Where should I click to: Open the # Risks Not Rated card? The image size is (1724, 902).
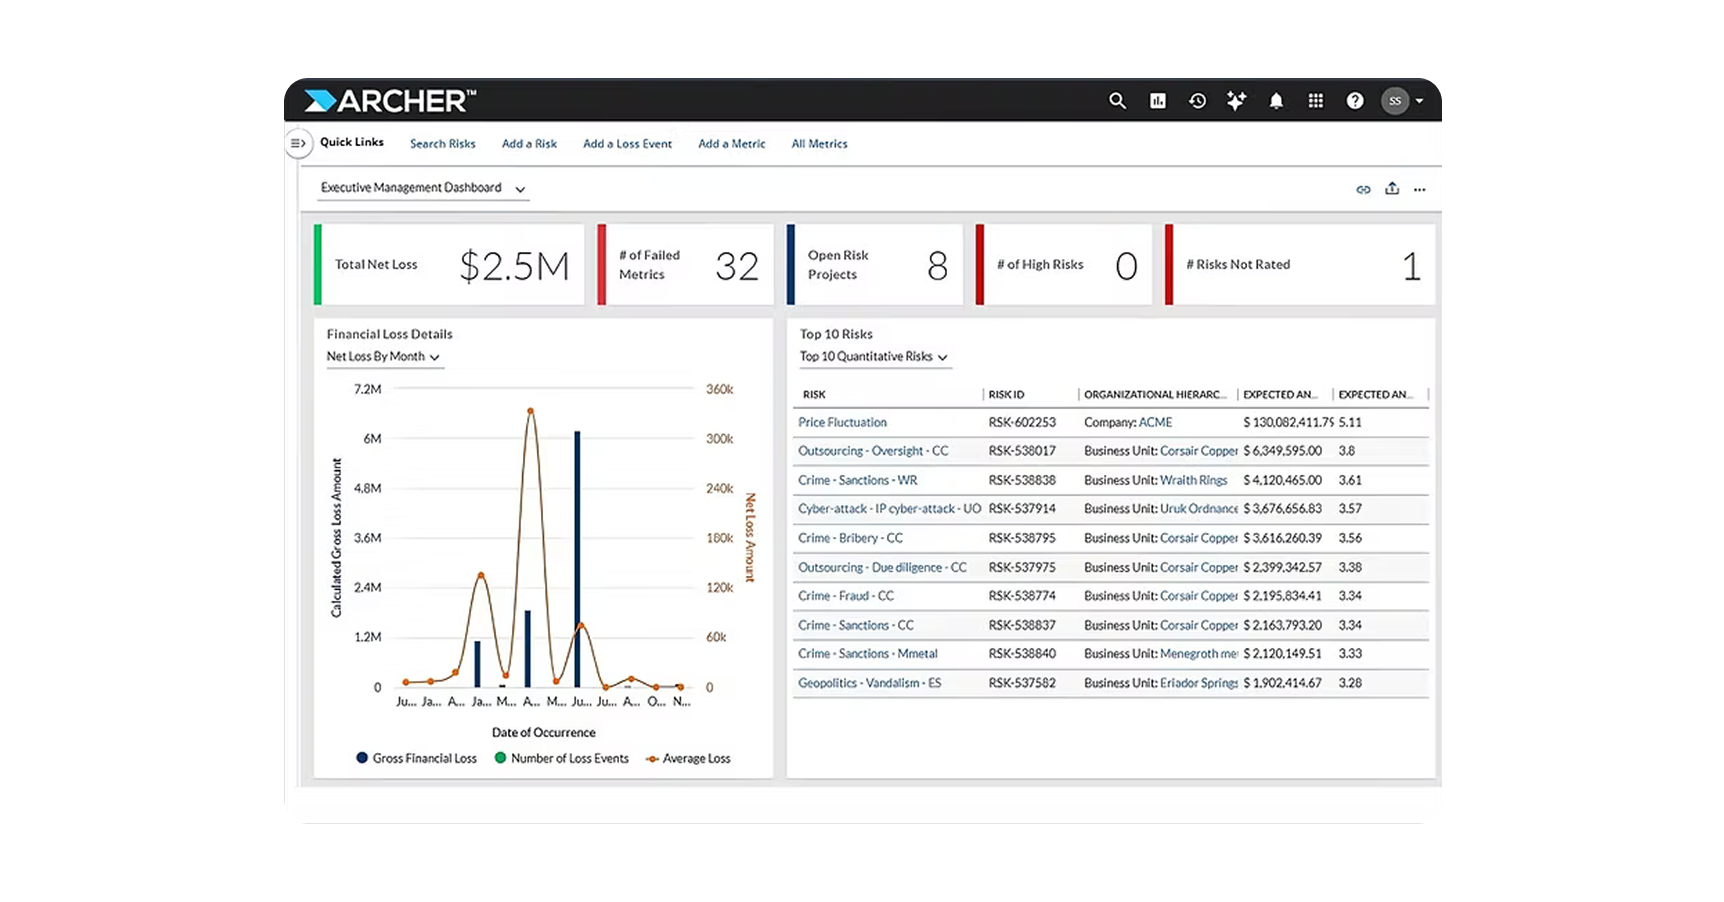(1300, 265)
